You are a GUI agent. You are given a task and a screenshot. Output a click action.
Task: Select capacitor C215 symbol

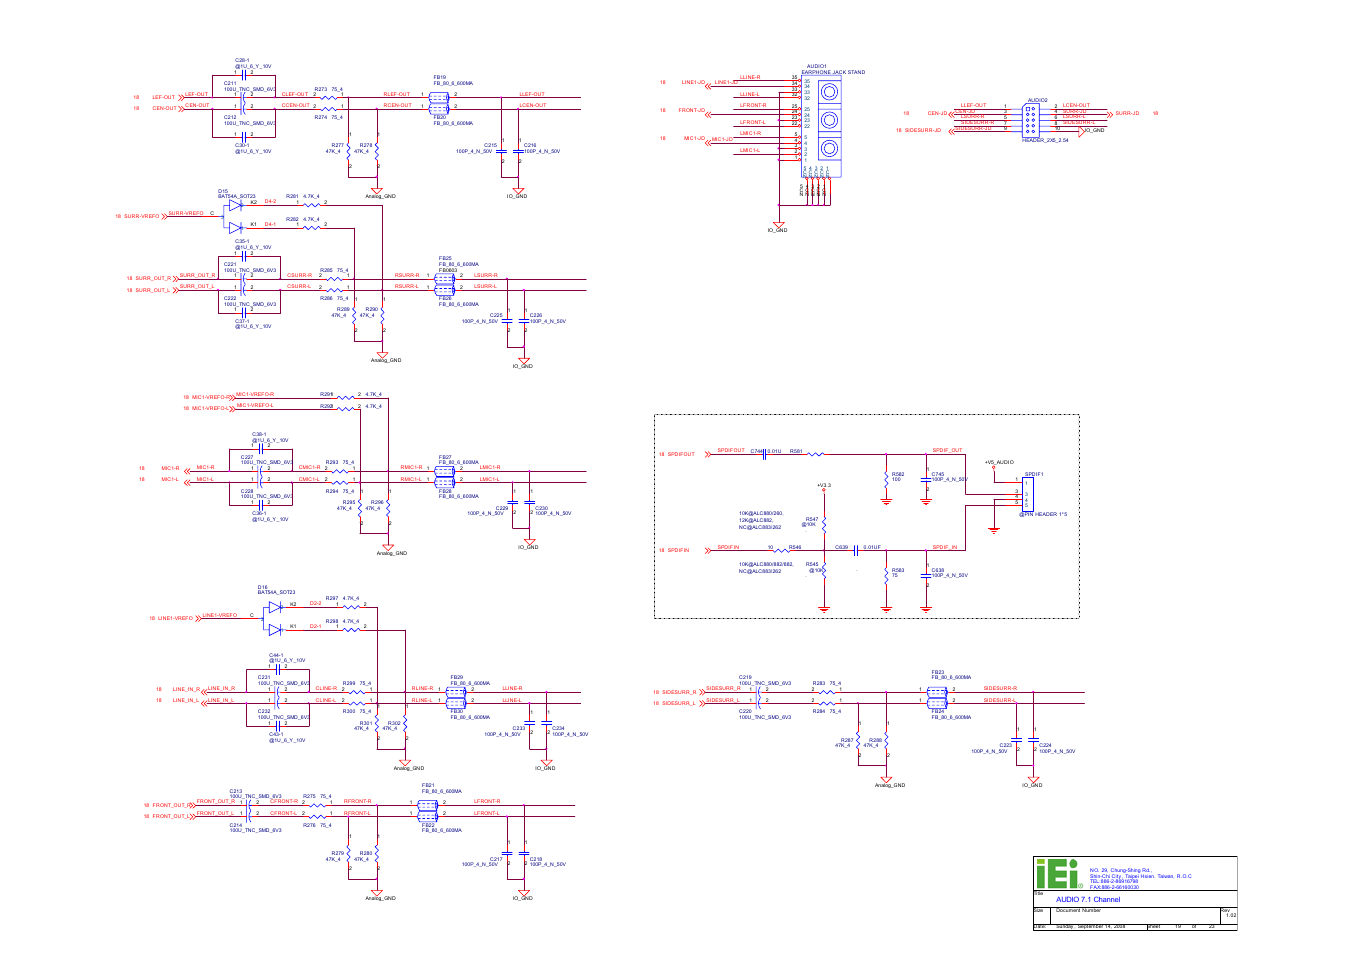click(x=502, y=150)
